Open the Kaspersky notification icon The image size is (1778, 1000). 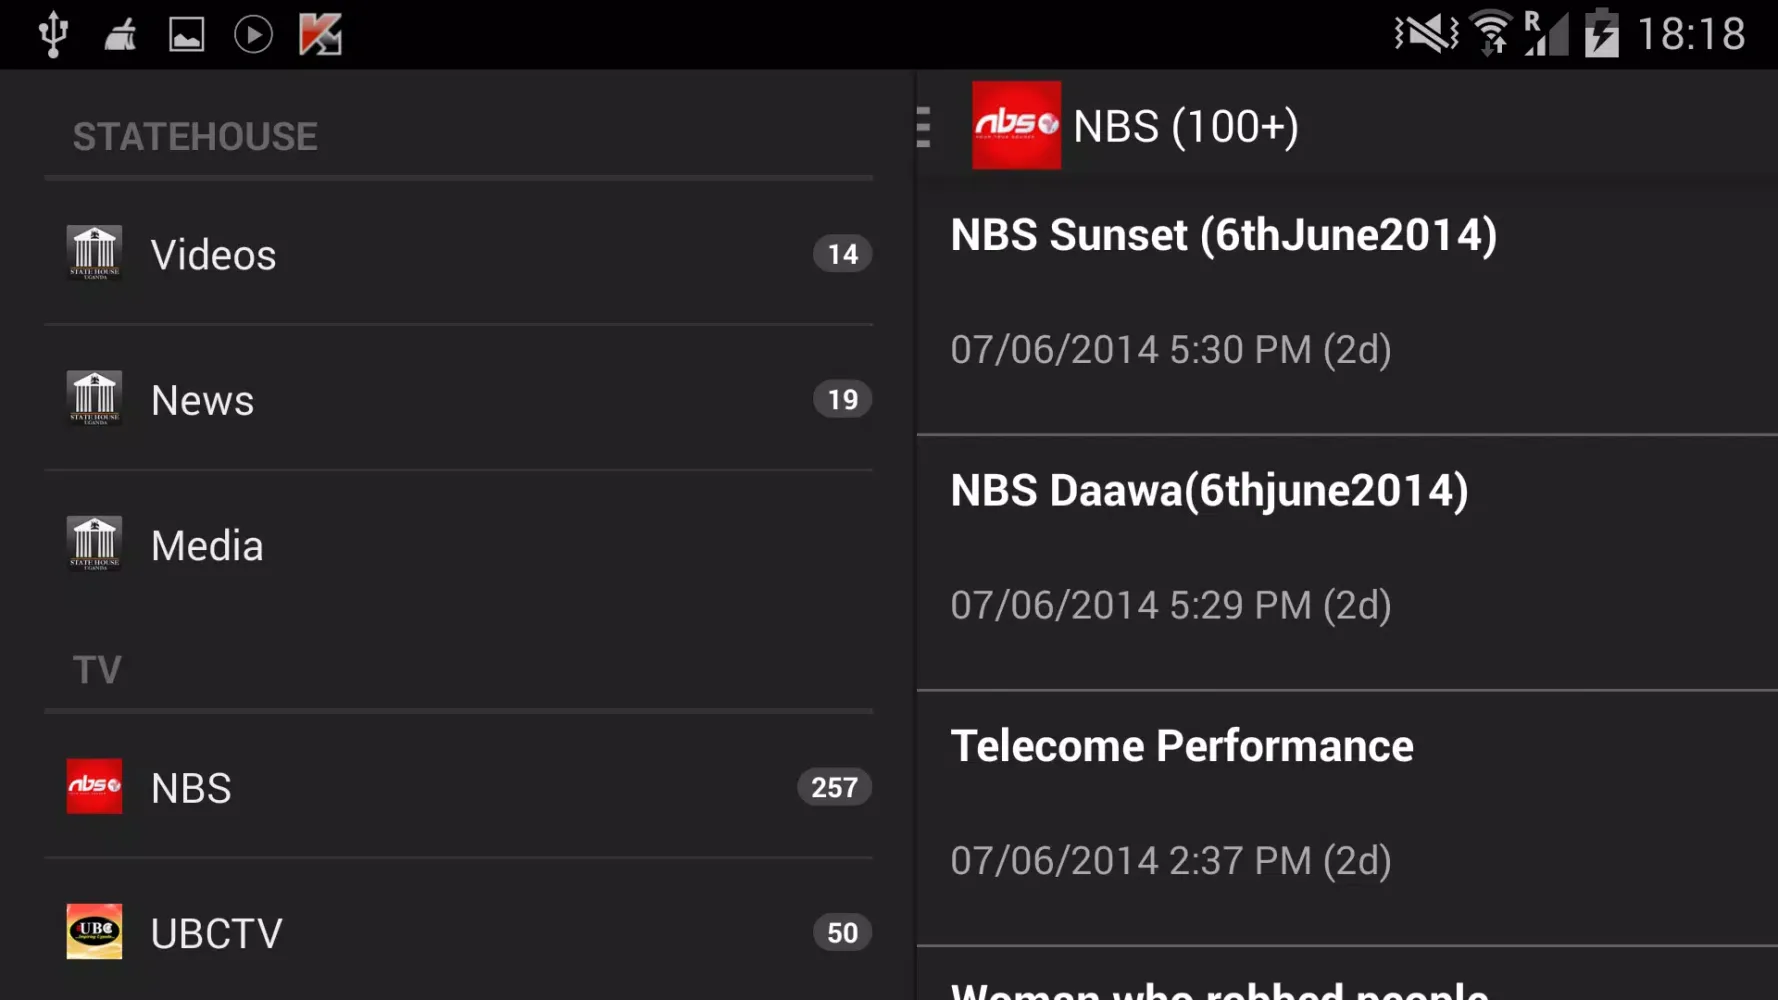coord(318,33)
